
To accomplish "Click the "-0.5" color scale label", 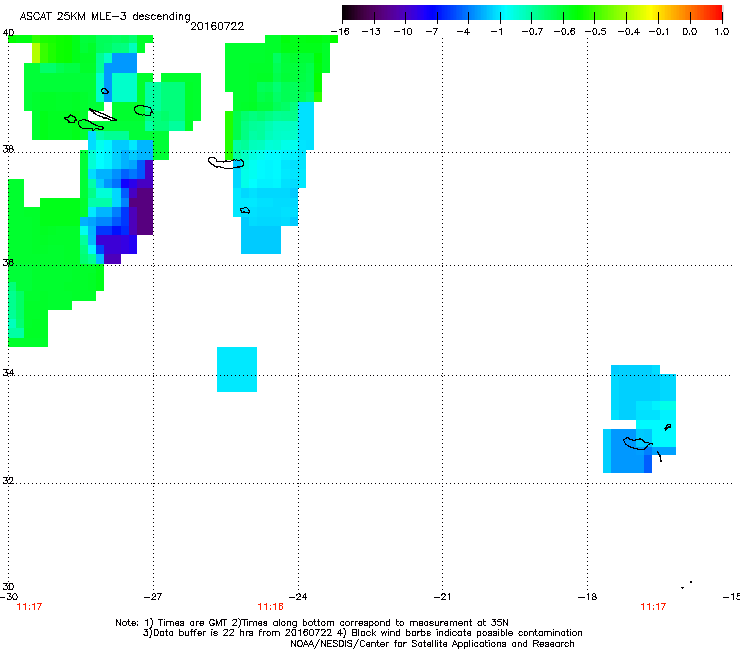I will pos(596,32).
